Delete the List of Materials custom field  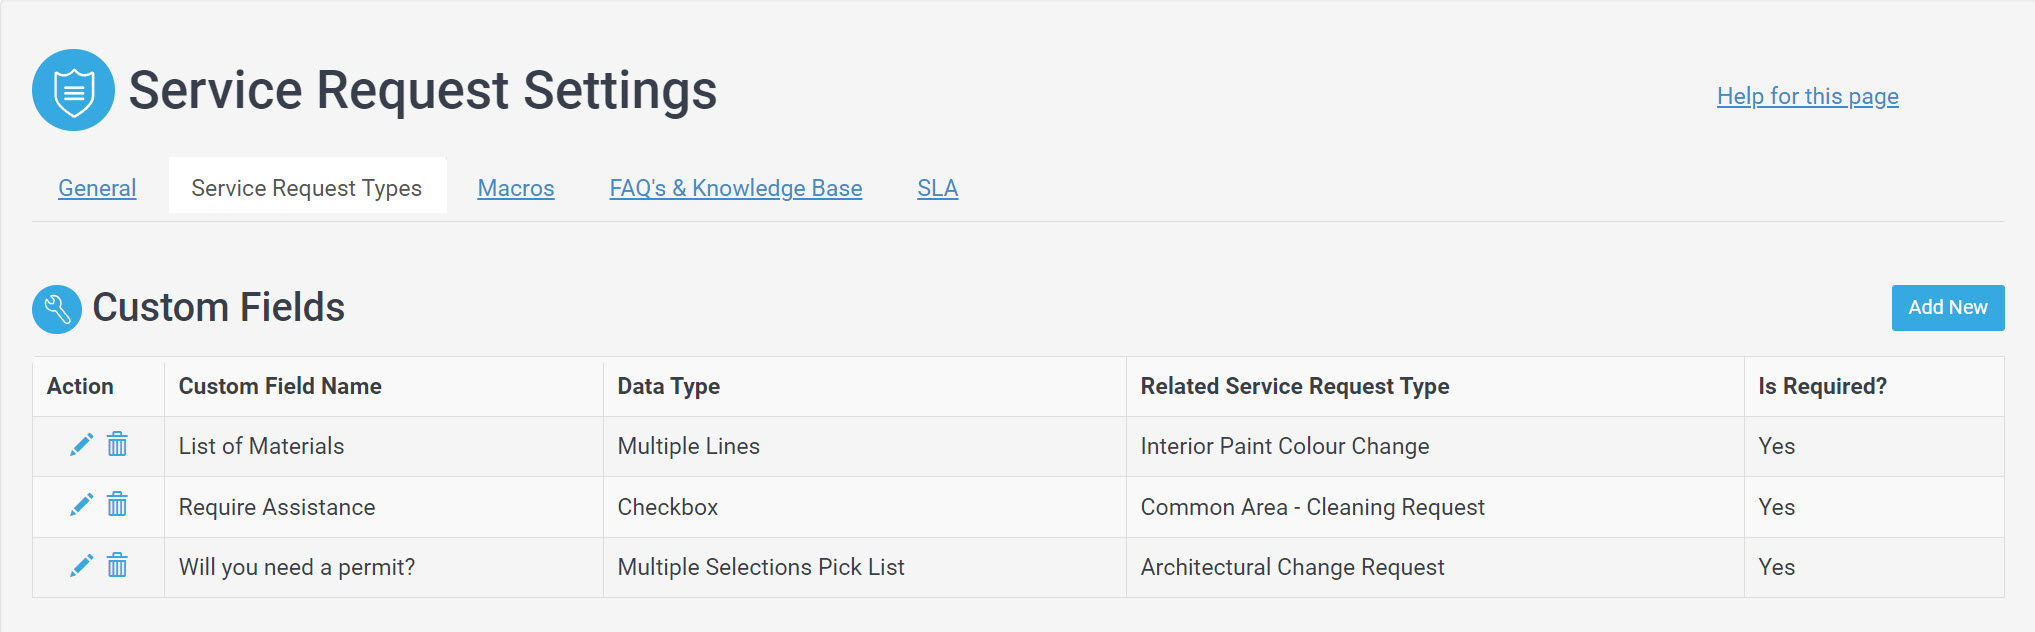click(117, 444)
